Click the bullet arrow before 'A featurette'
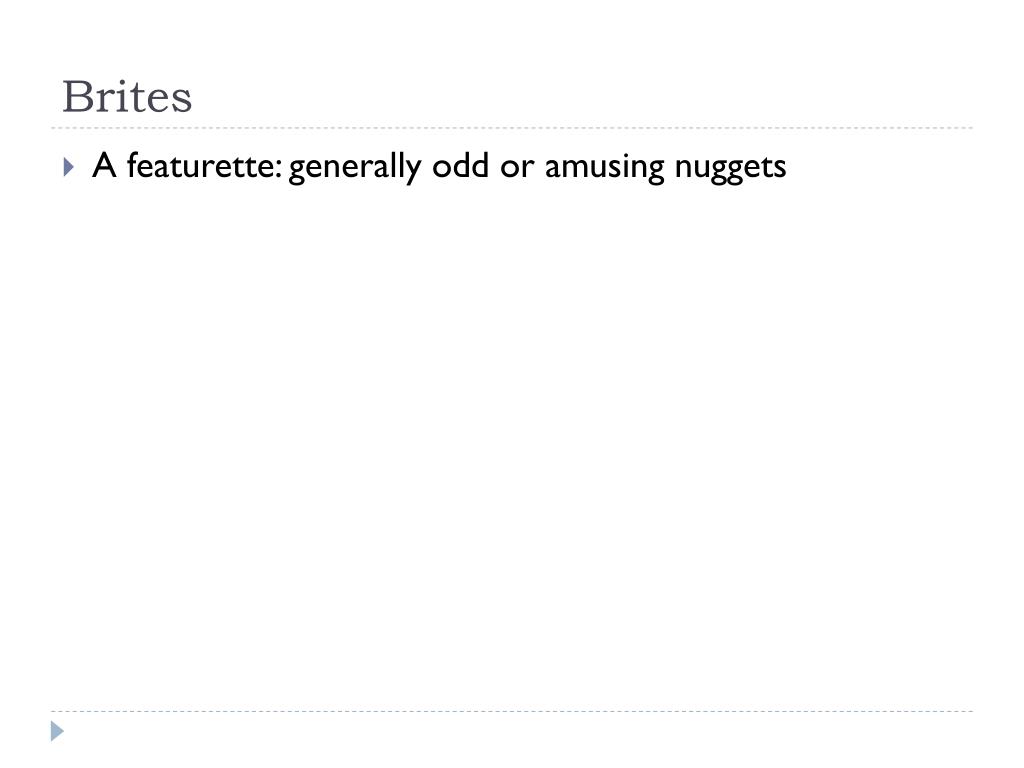 tap(69, 167)
